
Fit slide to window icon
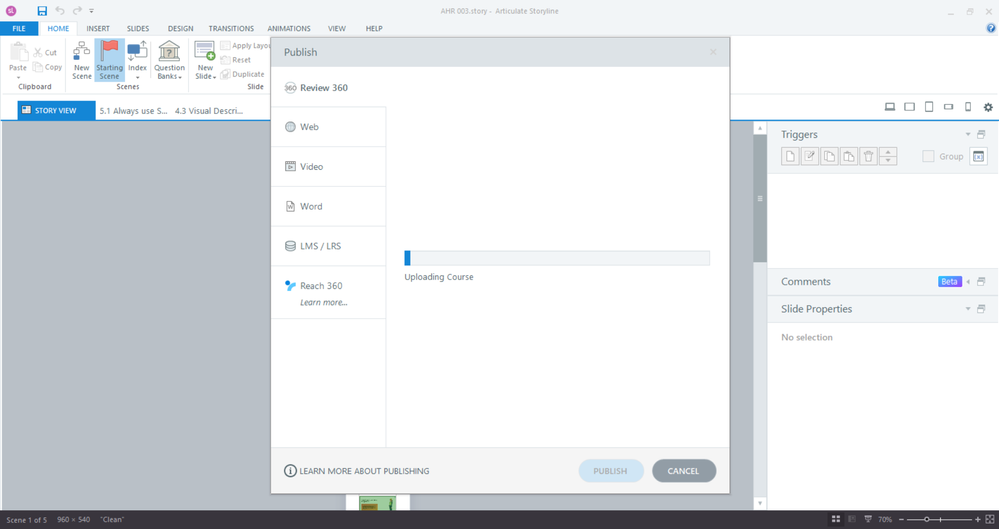(989, 519)
